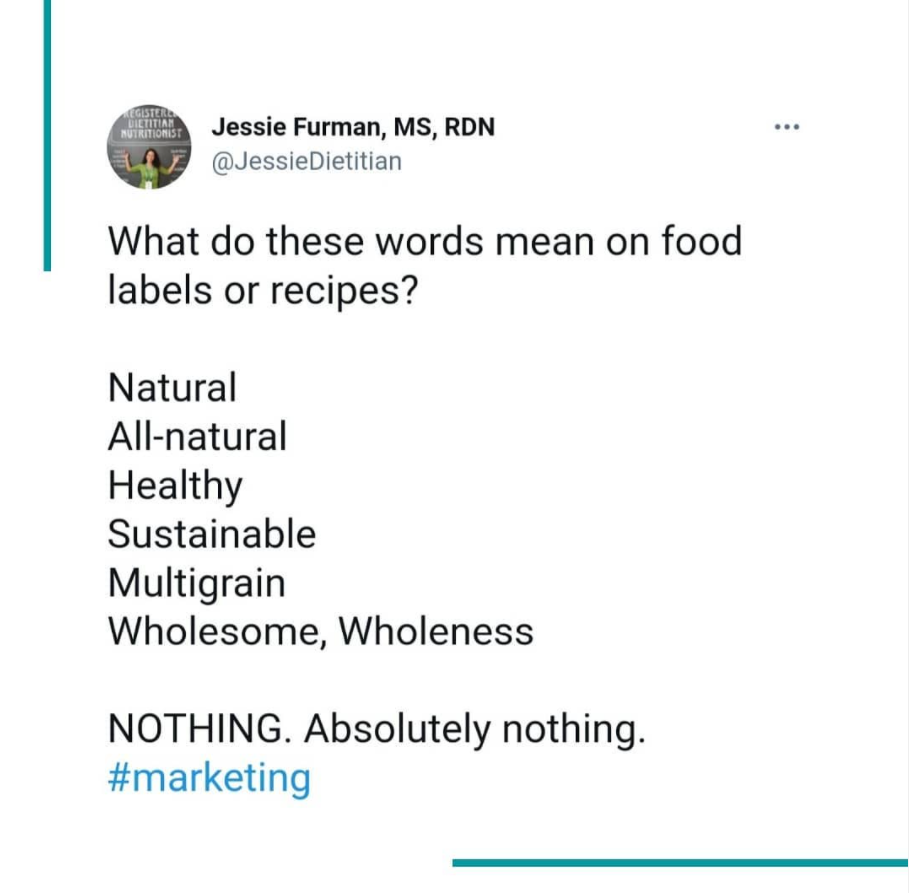Select the word 'Natural' in the list

172,387
